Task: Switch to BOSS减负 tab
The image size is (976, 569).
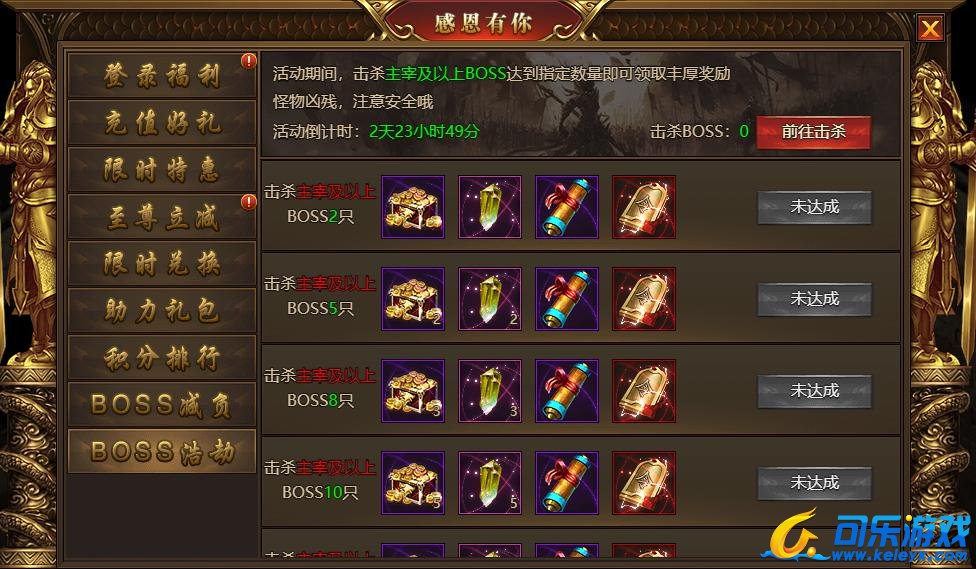Action: pos(162,405)
